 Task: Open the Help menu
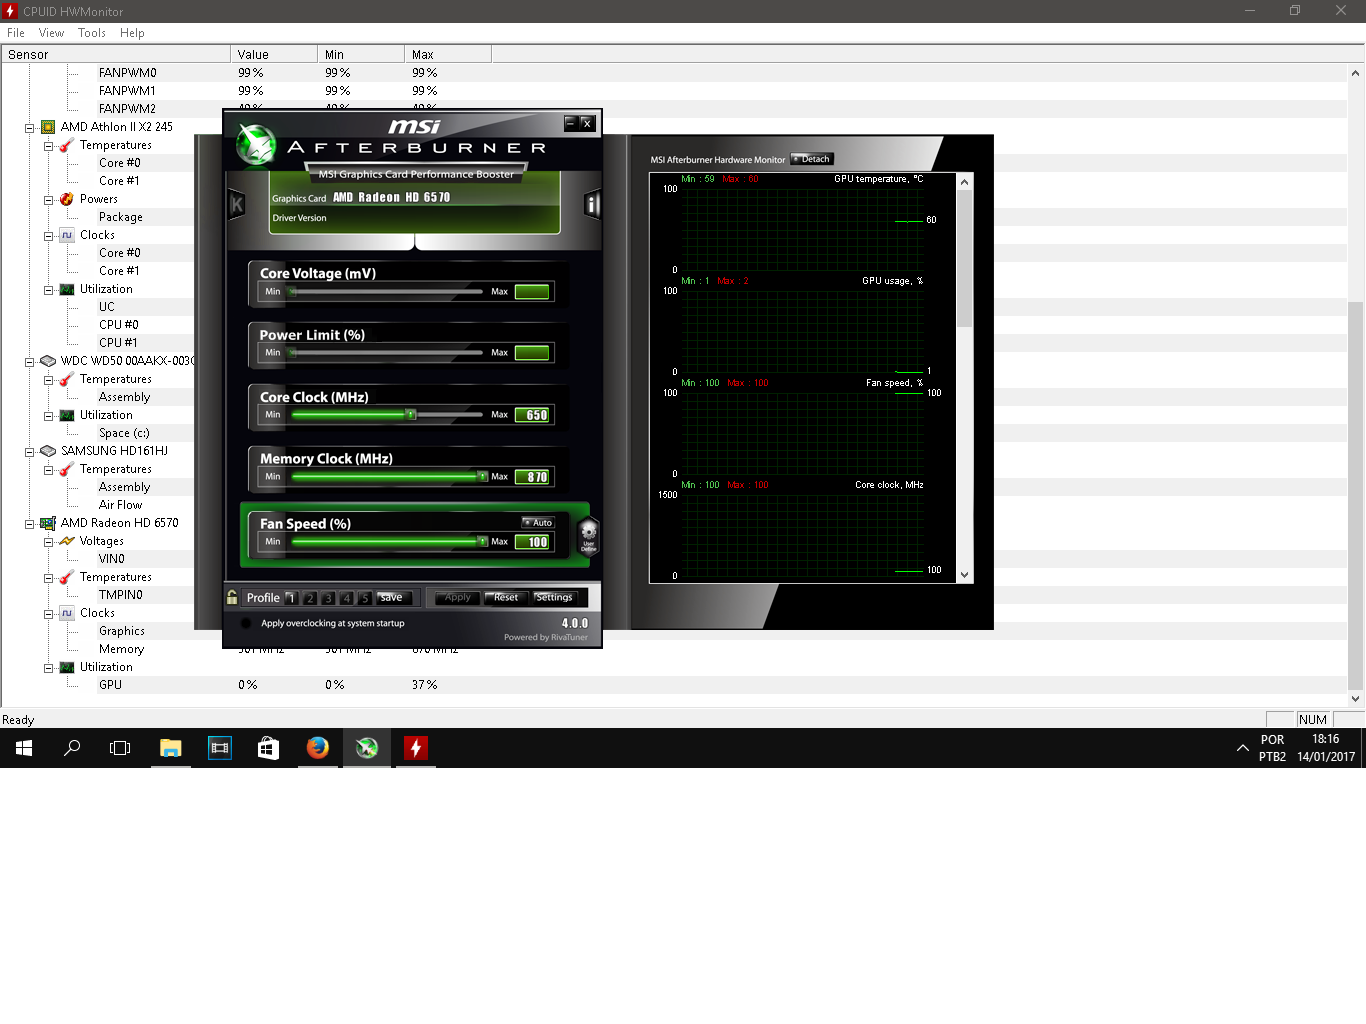click(132, 33)
